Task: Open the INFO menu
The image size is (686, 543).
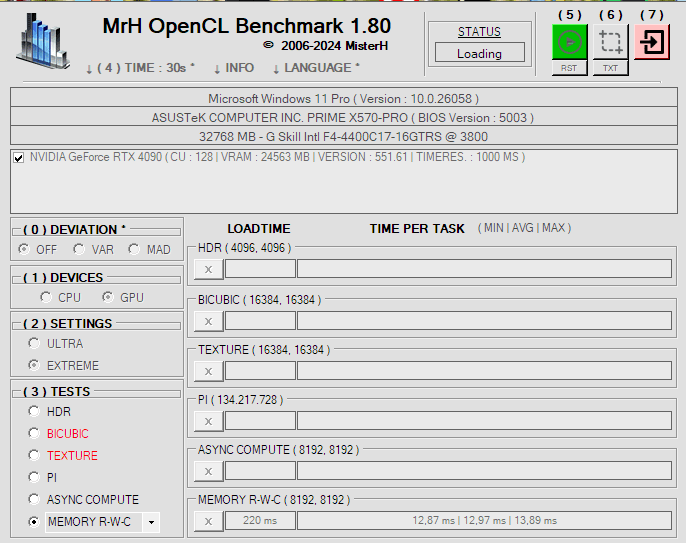Action: point(234,68)
